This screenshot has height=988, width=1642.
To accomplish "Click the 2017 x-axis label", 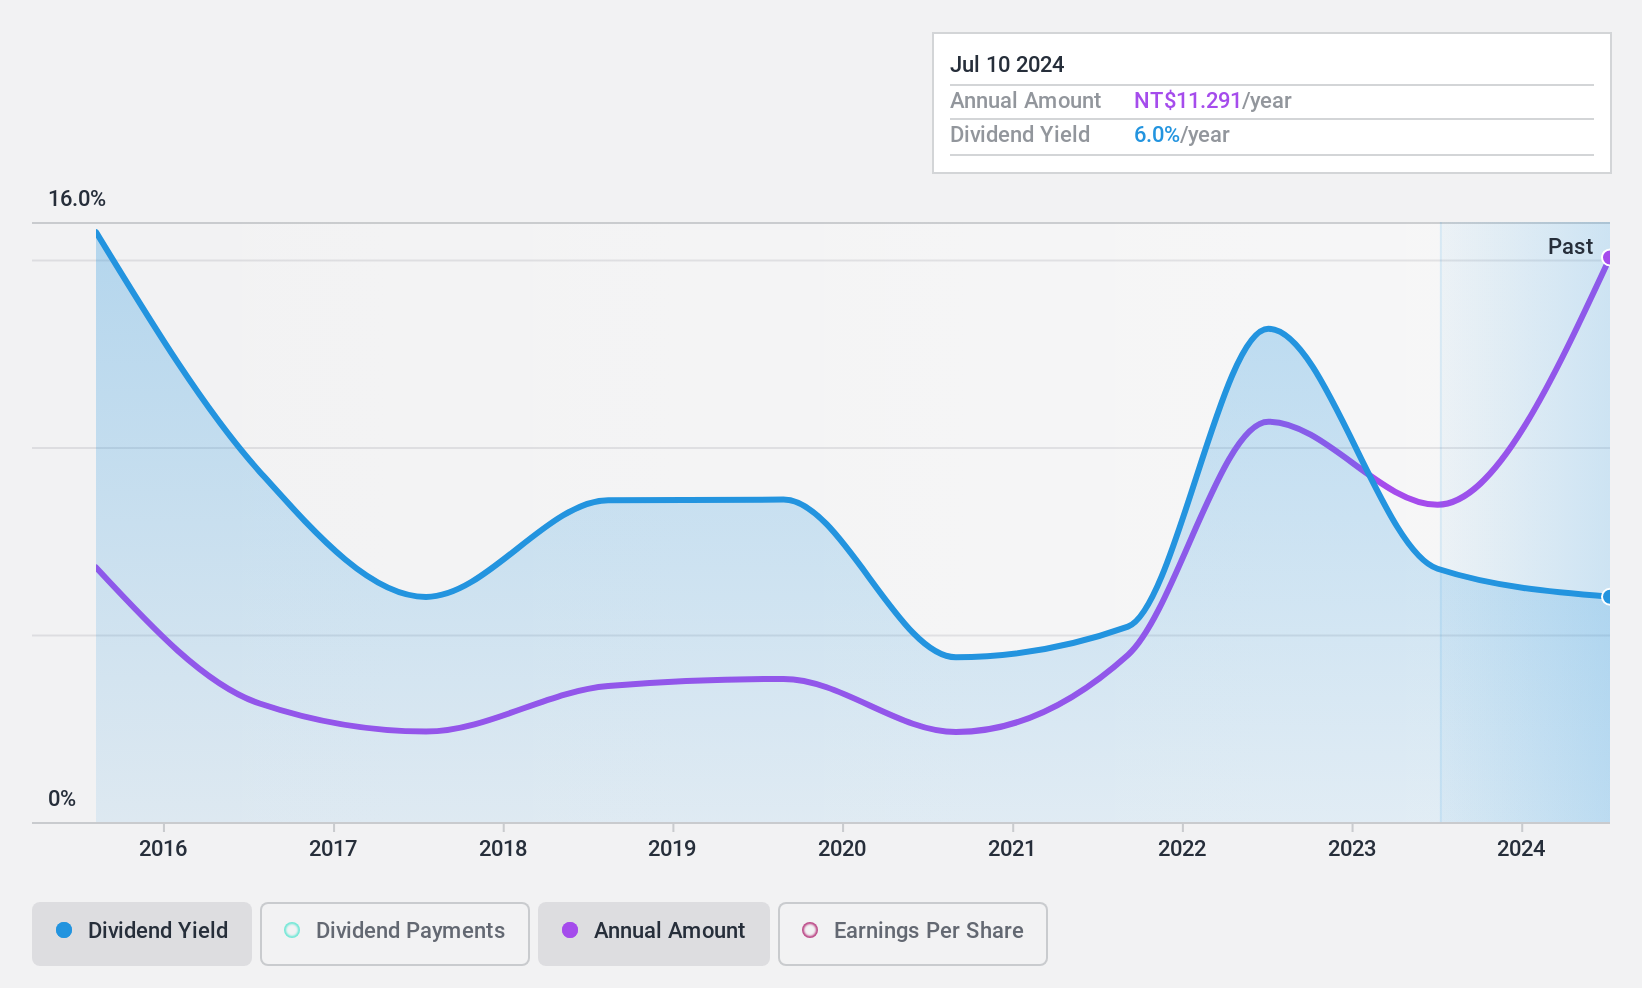I will pos(333,849).
